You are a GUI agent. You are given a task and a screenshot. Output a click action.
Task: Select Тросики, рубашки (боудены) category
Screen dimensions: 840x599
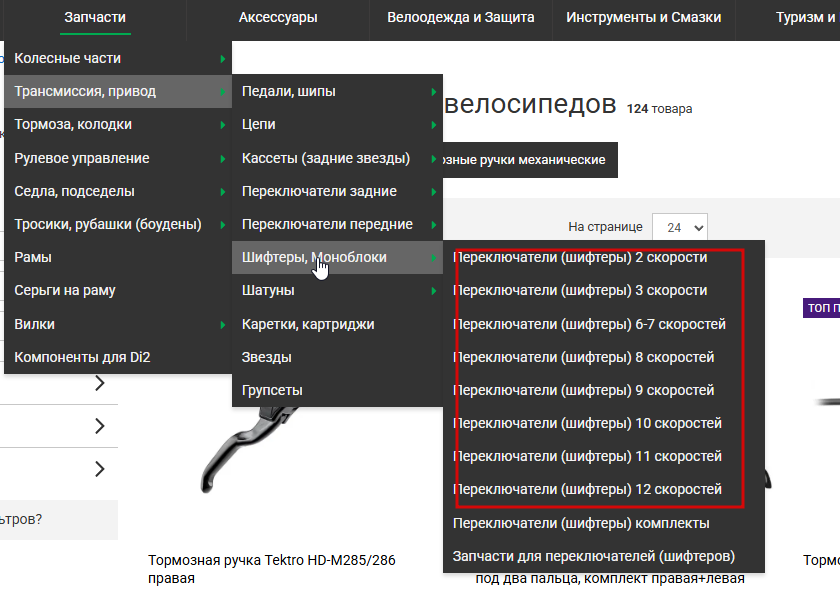(x=118, y=224)
